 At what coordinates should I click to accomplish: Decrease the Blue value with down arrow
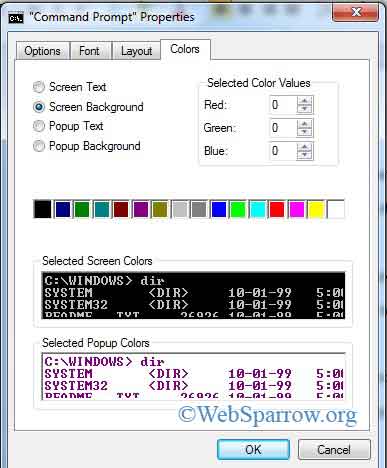point(304,155)
